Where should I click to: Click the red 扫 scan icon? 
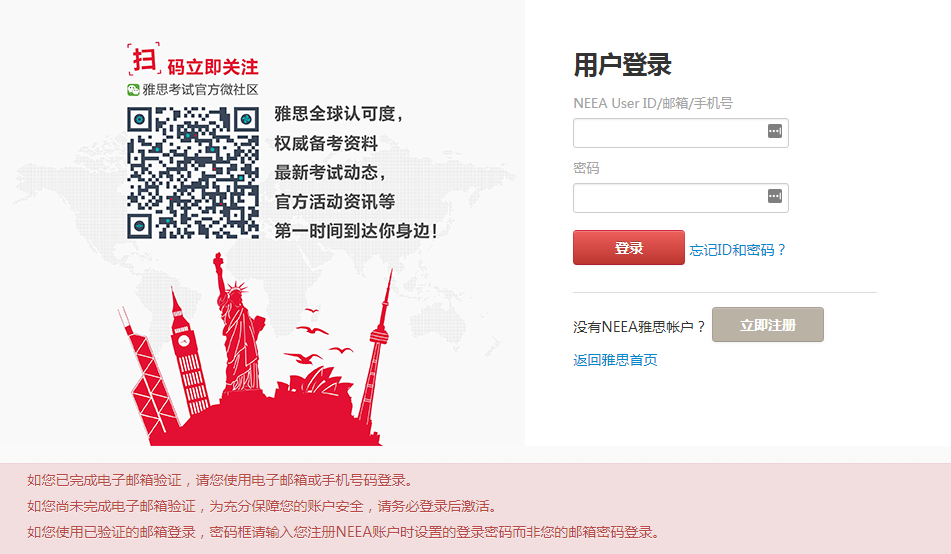tap(143, 60)
